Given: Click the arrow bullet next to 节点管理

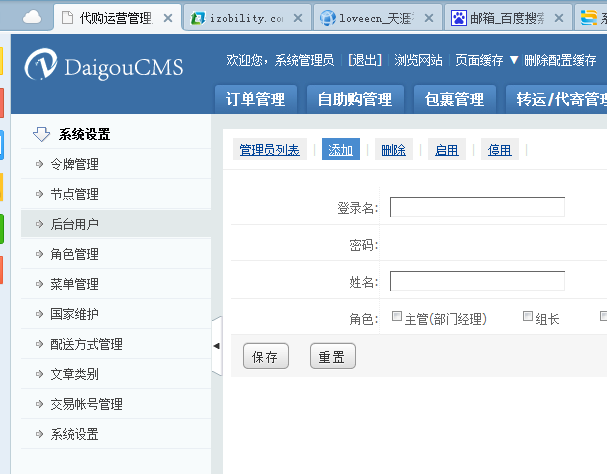Looking at the screenshot, I should pos(39,194).
